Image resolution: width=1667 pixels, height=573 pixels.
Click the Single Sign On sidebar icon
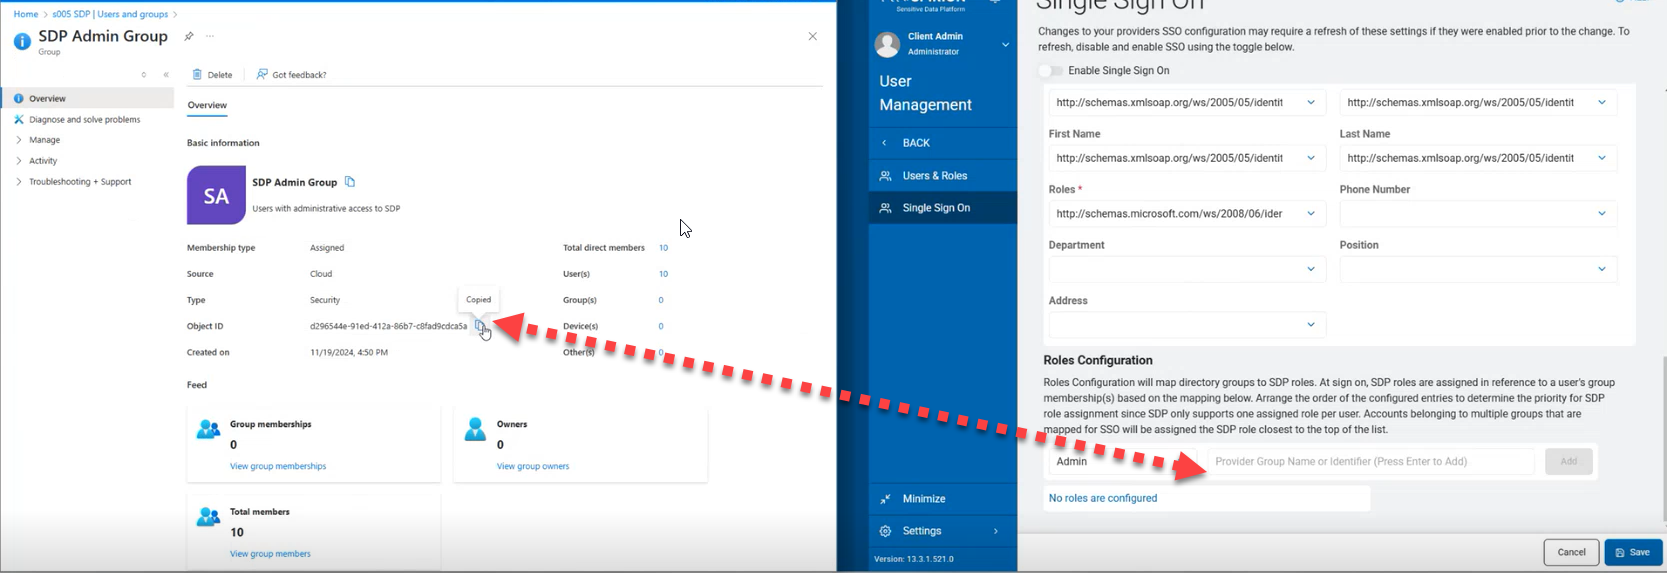[x=885, y=208]
